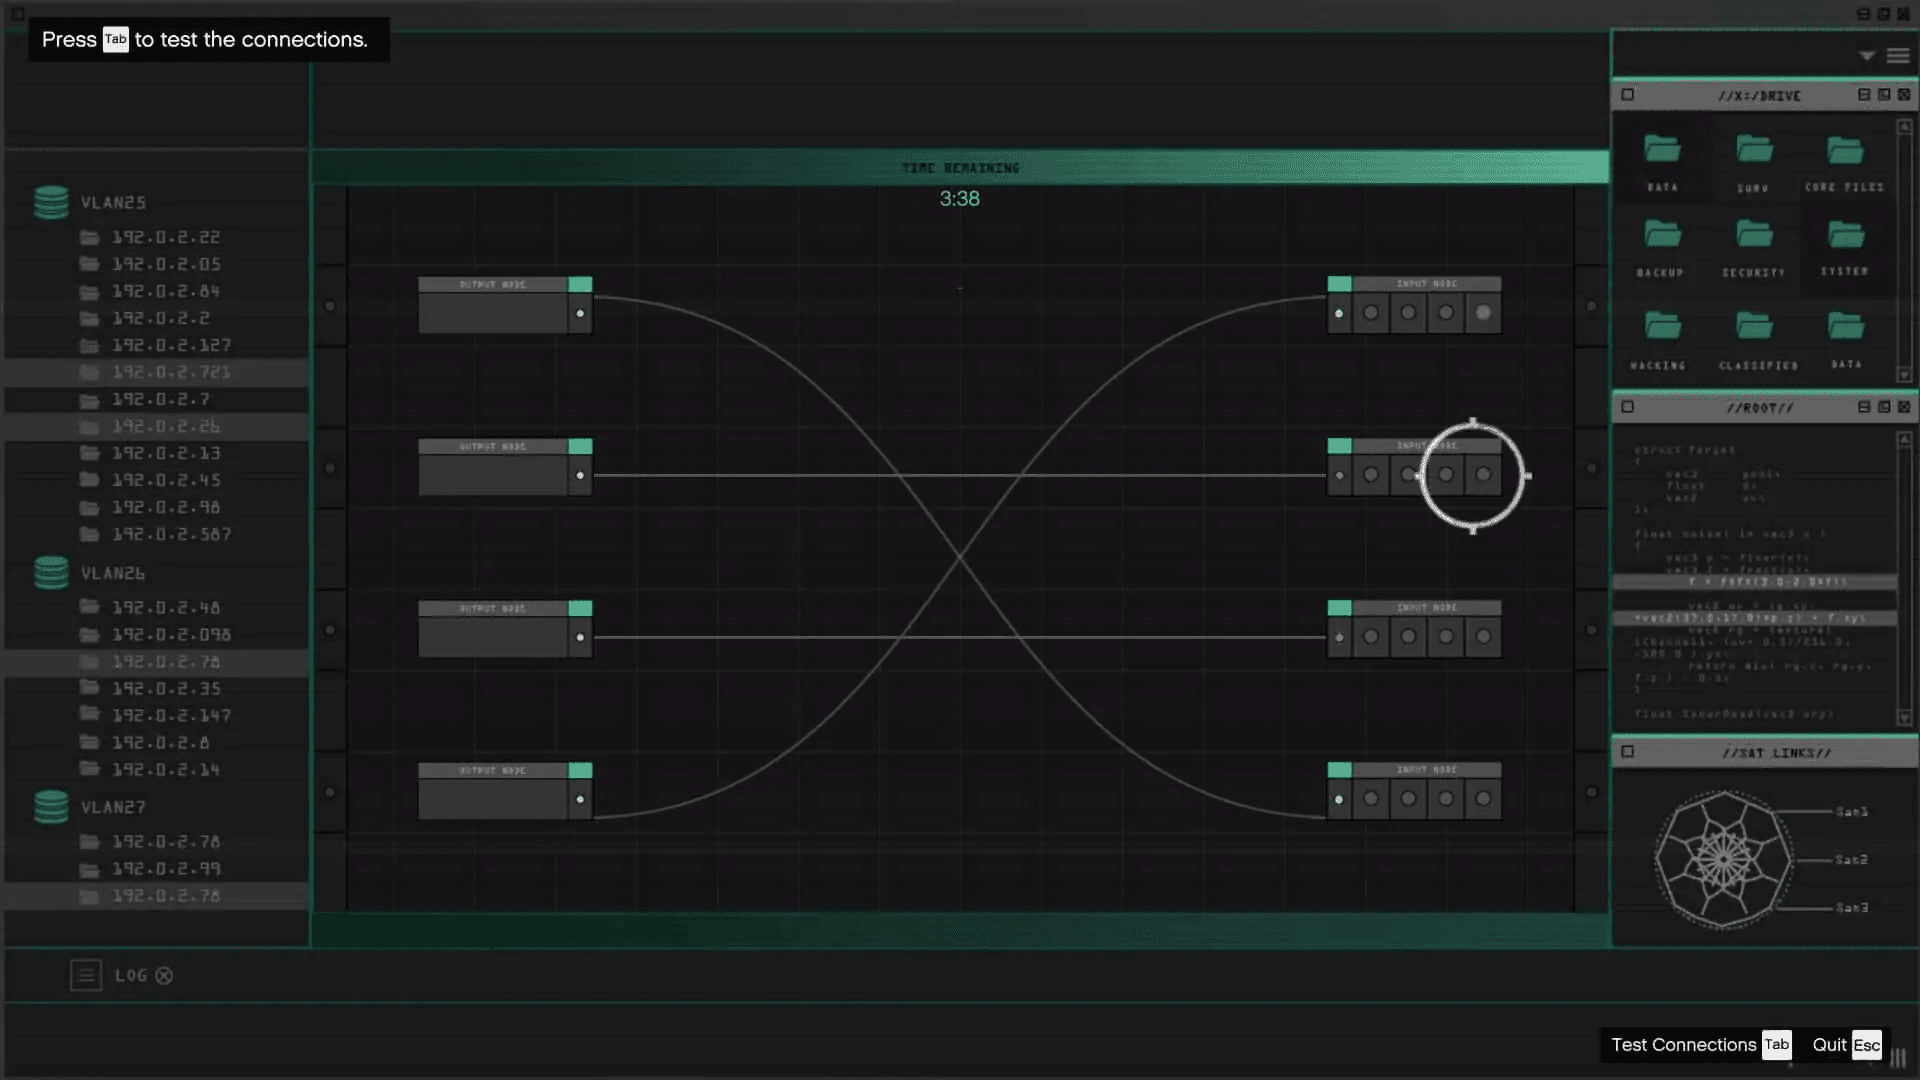The height and width of the screenshot is (1080, 1920).
Task: Click the Quit Esc button
Action: click(1846, 1044)
